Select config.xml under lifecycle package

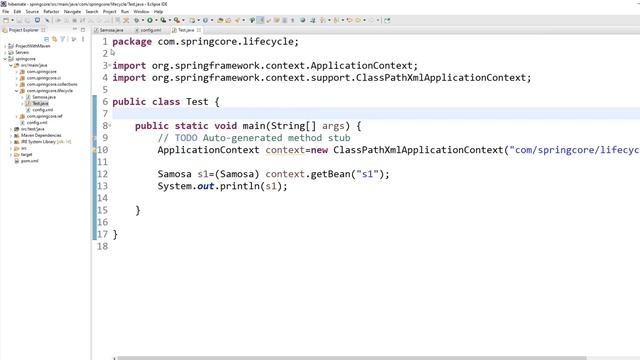point(42,110)
